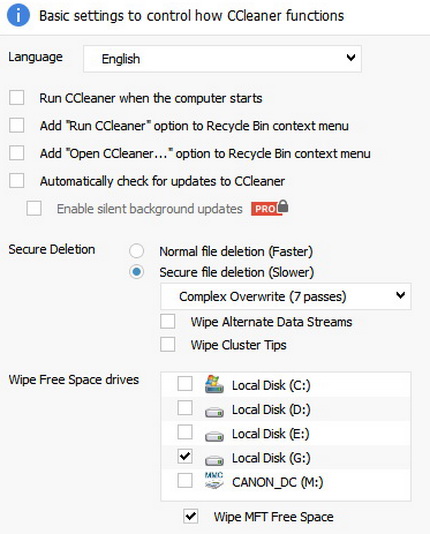Click the CANON_DC (M:) card icon
Screen dimensions: 430x534
(214, 481)
